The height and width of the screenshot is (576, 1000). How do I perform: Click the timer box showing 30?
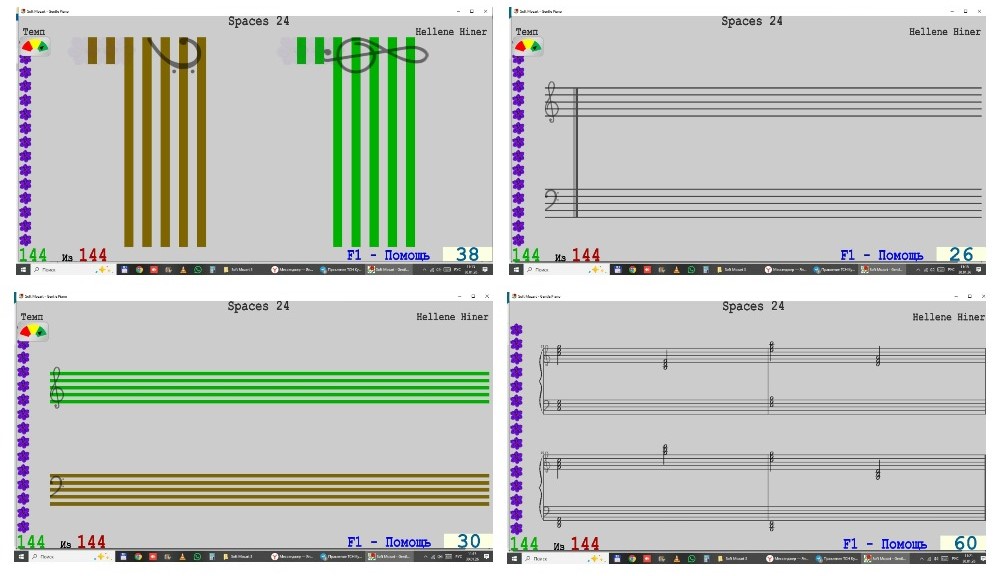click(x=468, y=542)
